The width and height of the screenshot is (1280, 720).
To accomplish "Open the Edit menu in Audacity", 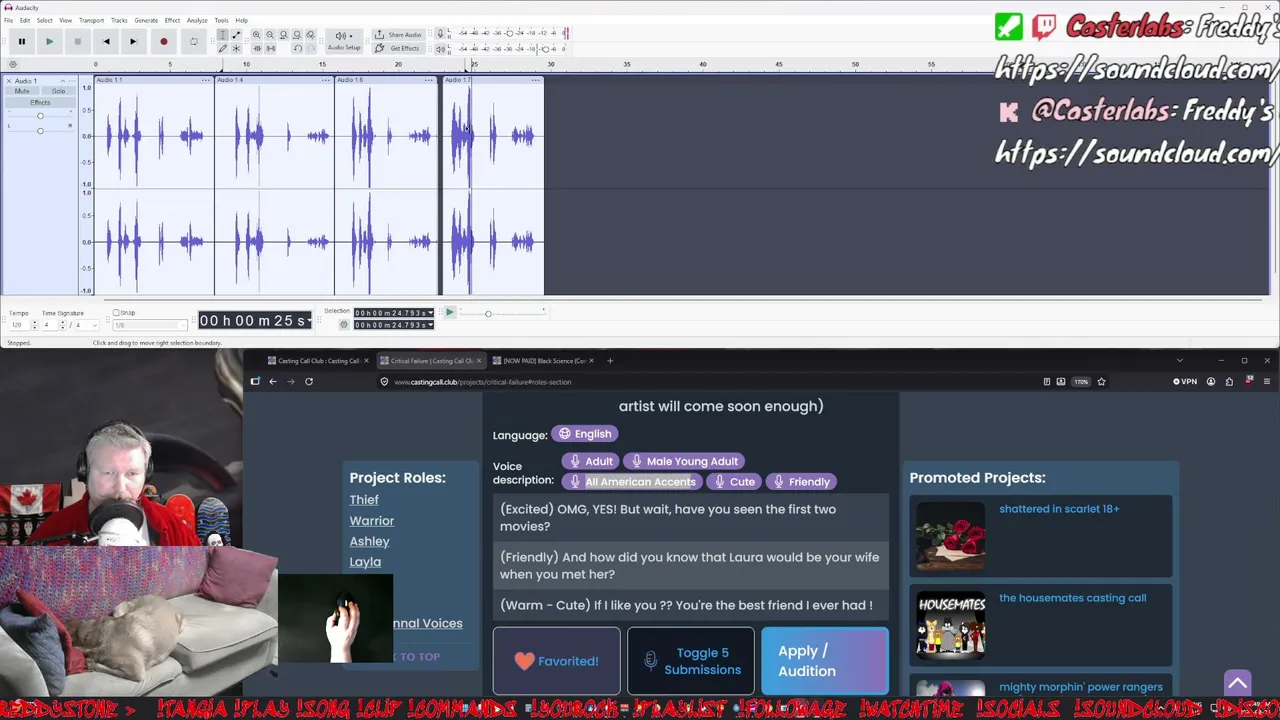I will click(x=25, y=20).
